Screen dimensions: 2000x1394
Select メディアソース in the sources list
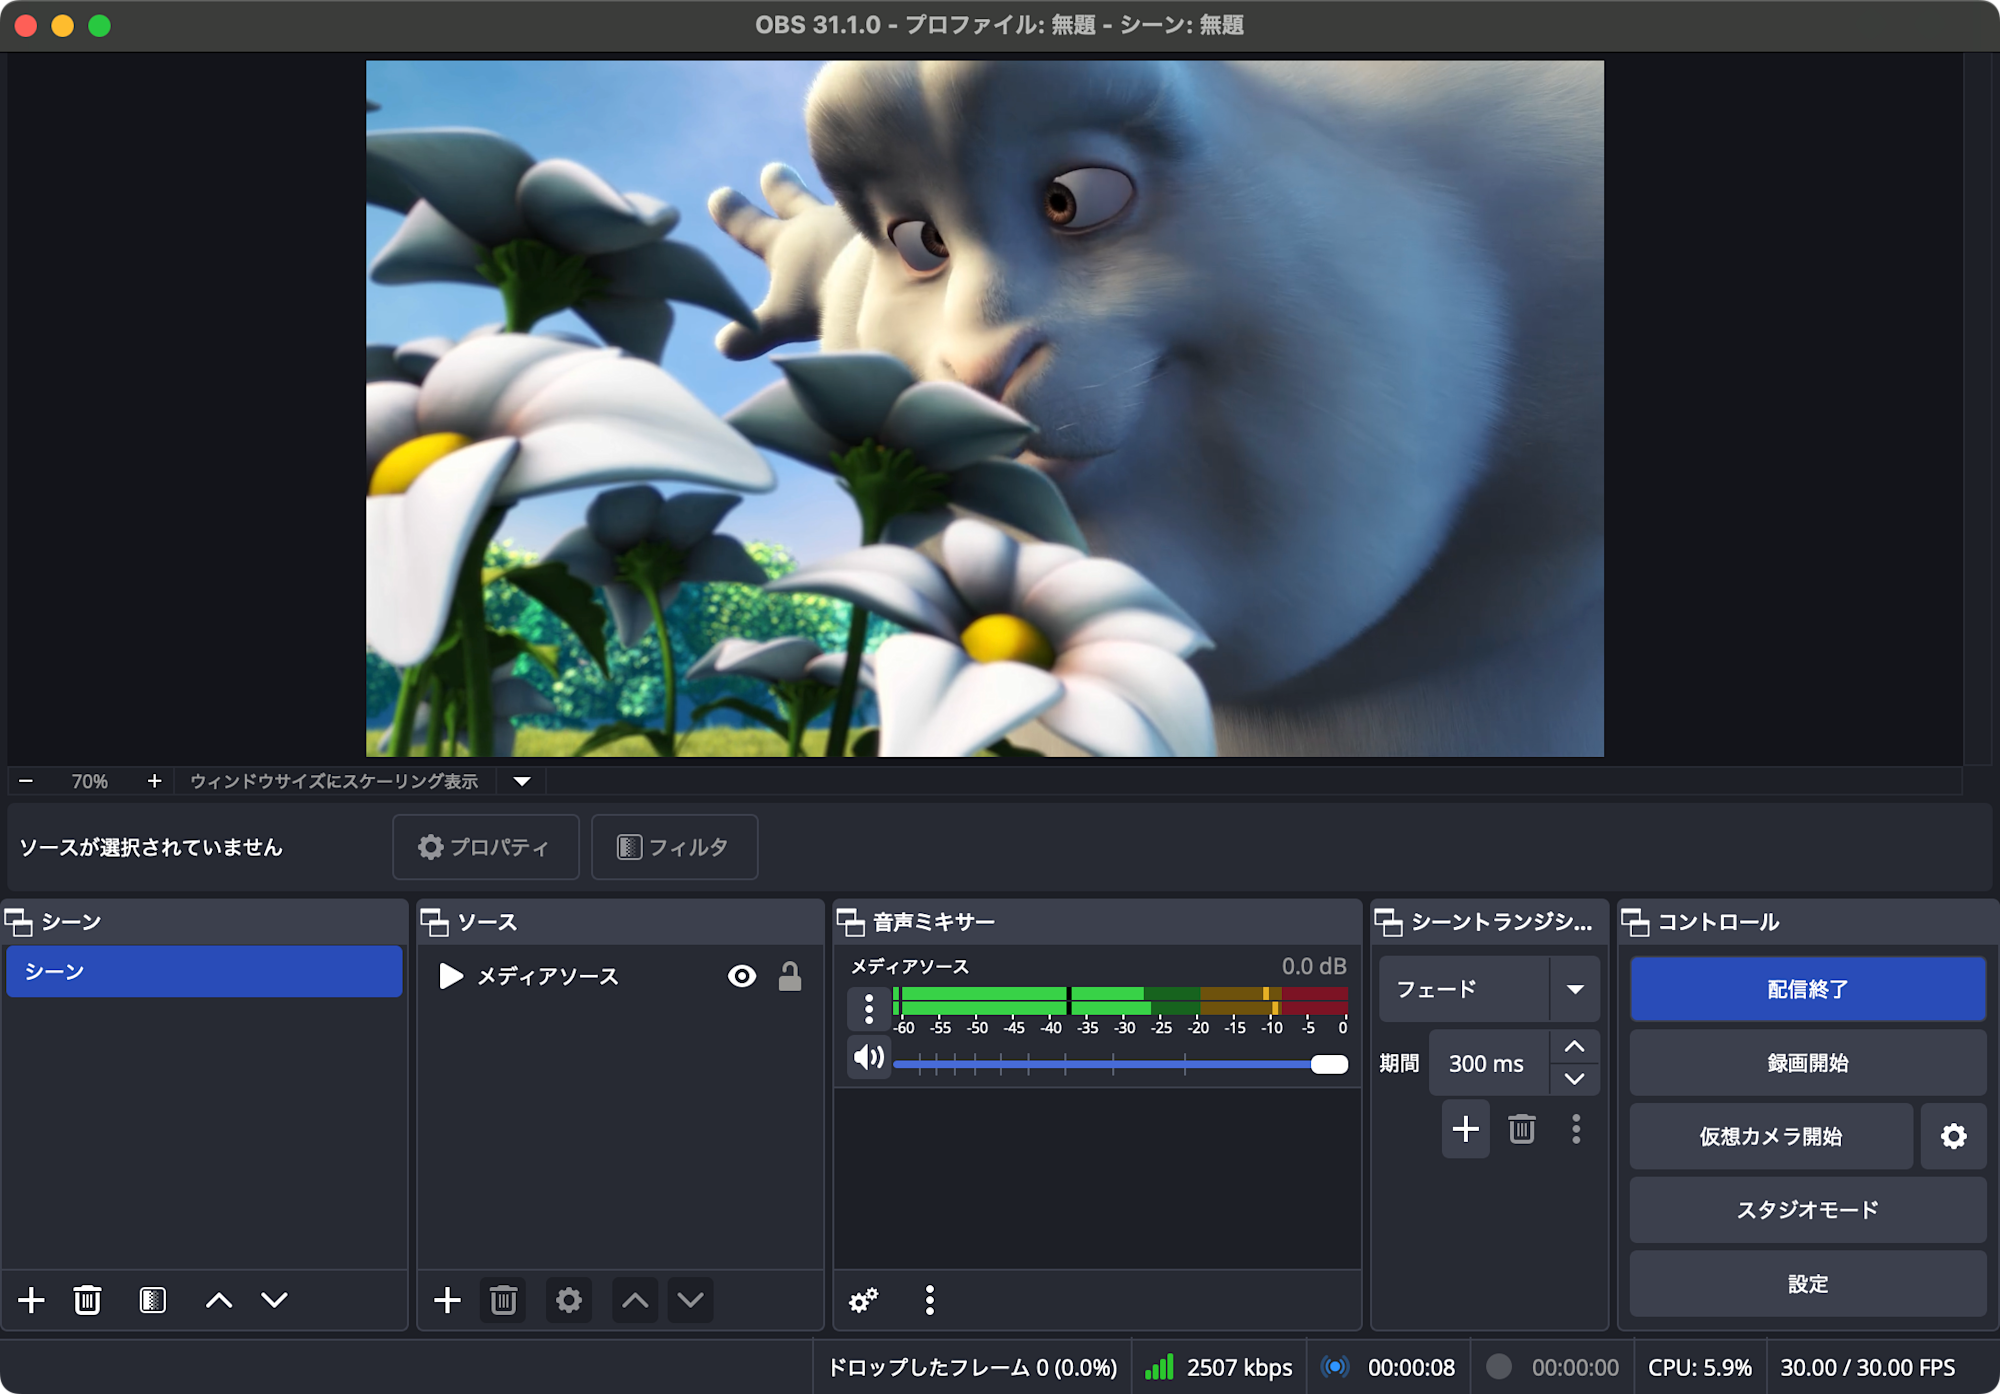pyautogui.click(x=547, y=976)
